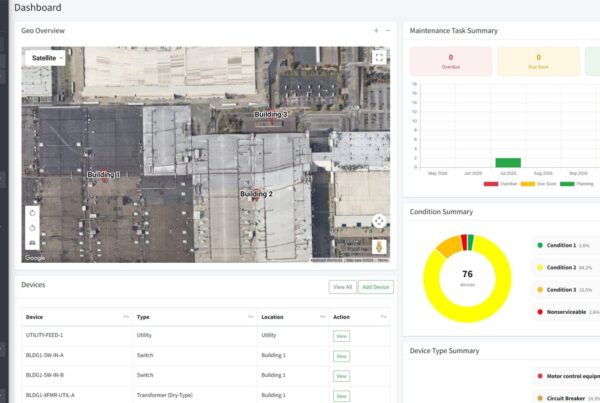Select the BLDG1-SW-IN-A device name
Screen dimensions: 600x403
[45, 355]
